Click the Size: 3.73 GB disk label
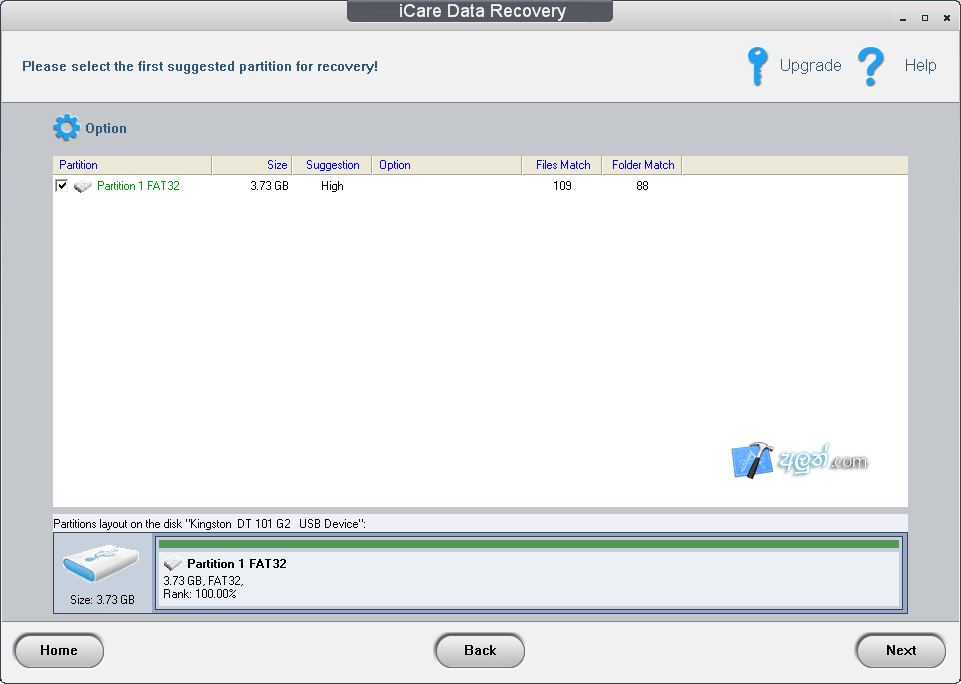 pos(102,599)
